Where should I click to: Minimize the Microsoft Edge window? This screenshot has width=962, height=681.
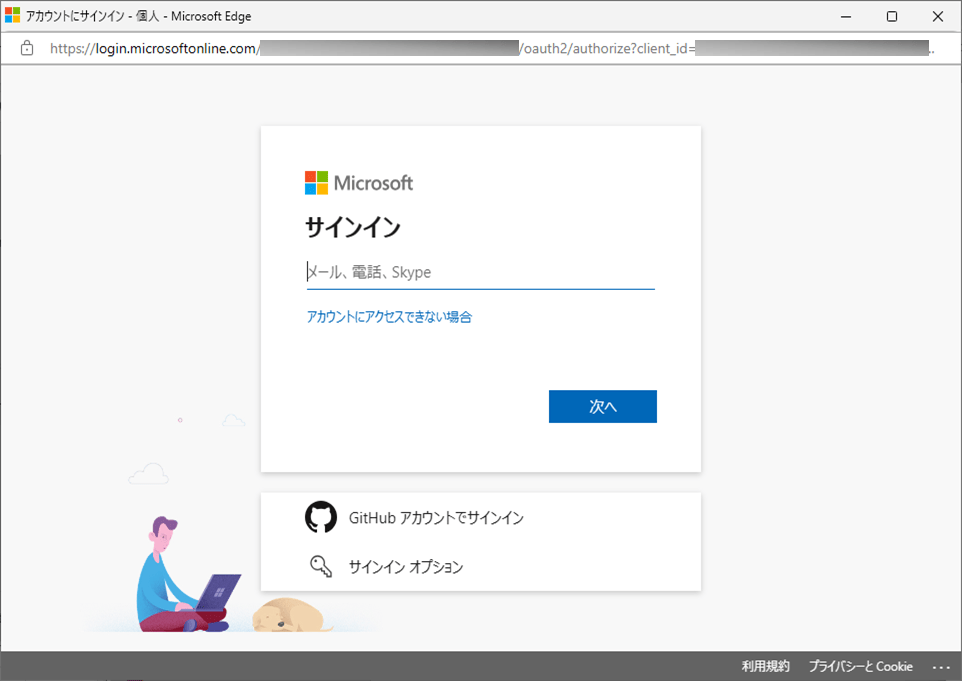846,17
